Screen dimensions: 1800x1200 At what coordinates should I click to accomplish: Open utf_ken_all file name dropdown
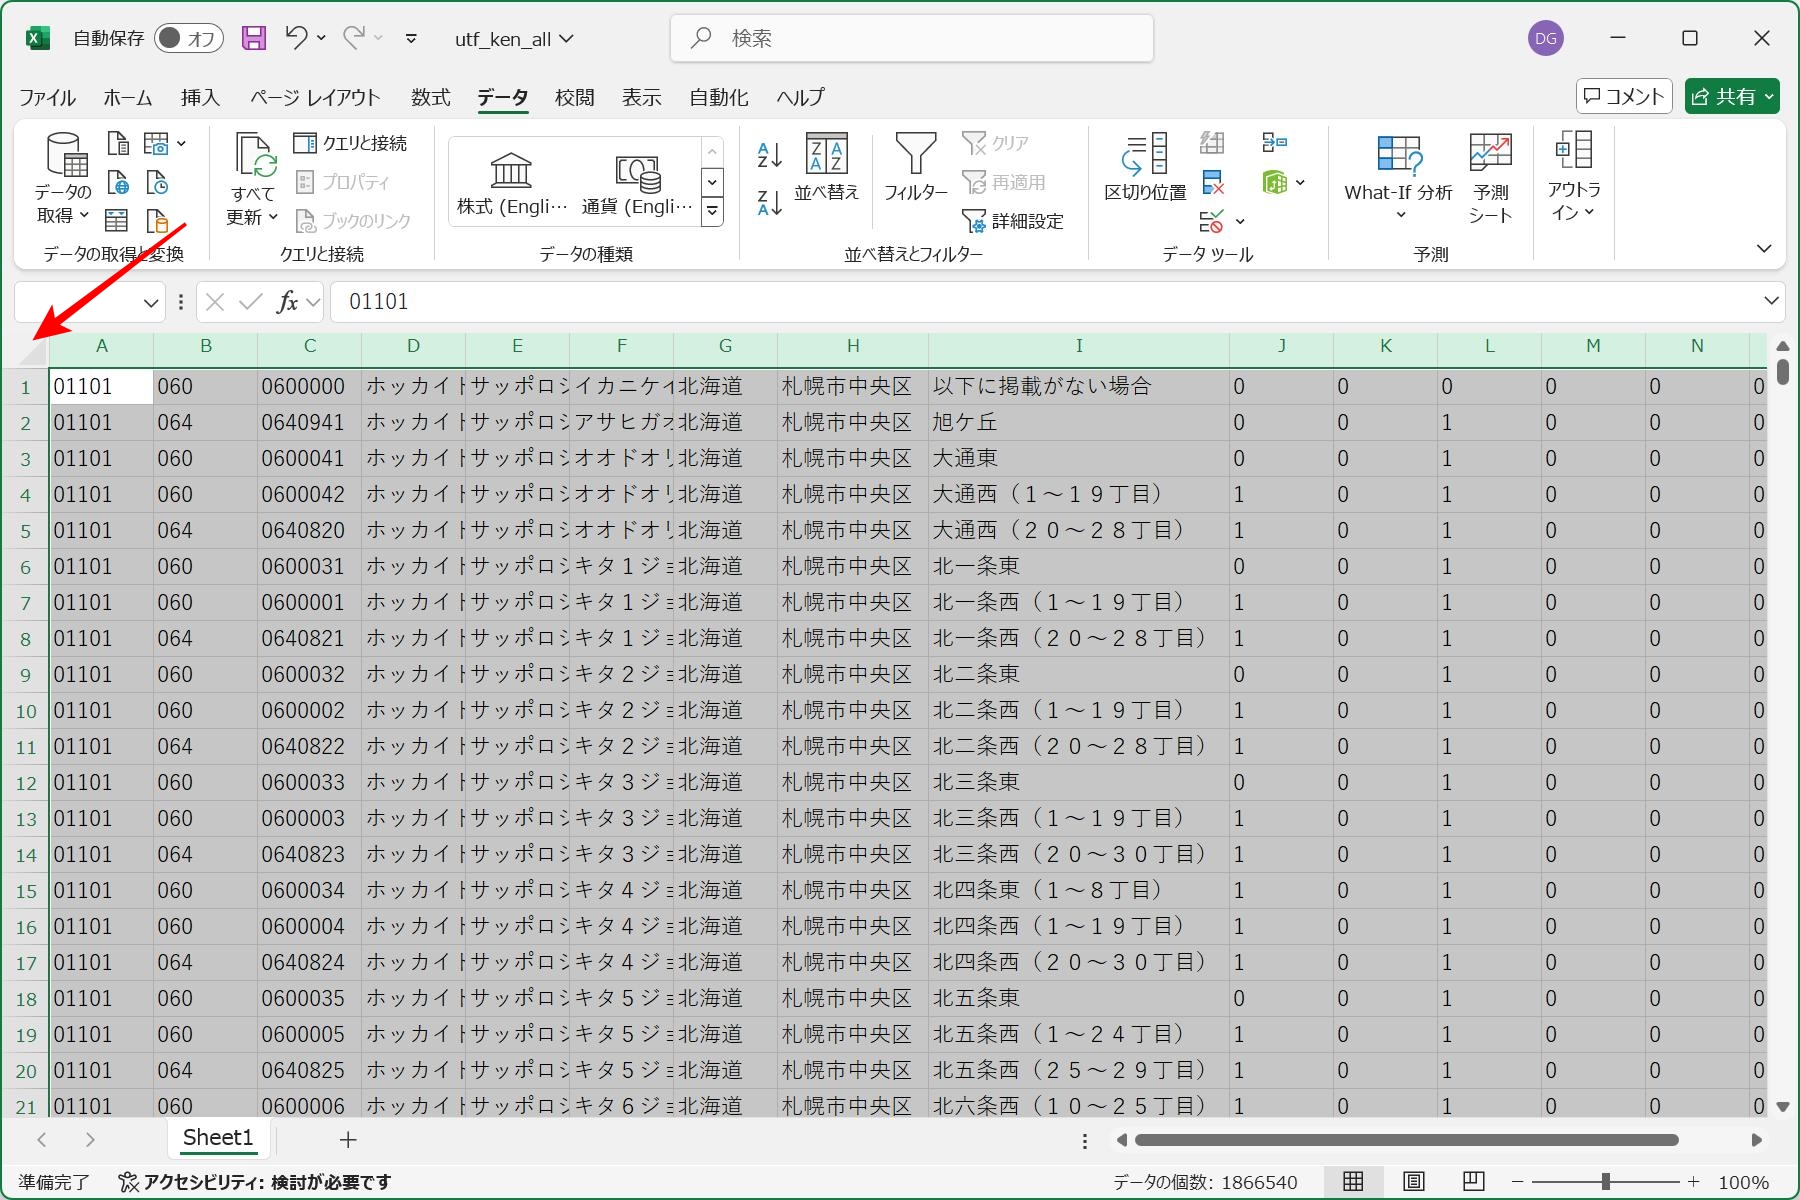(567, 38)
